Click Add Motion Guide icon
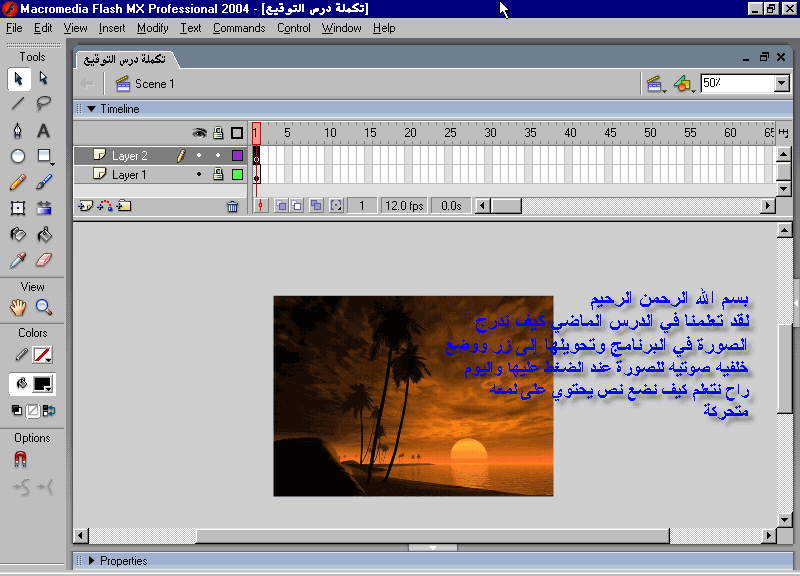Viewport: 800px width, 576px height. [x=105, y=206]
